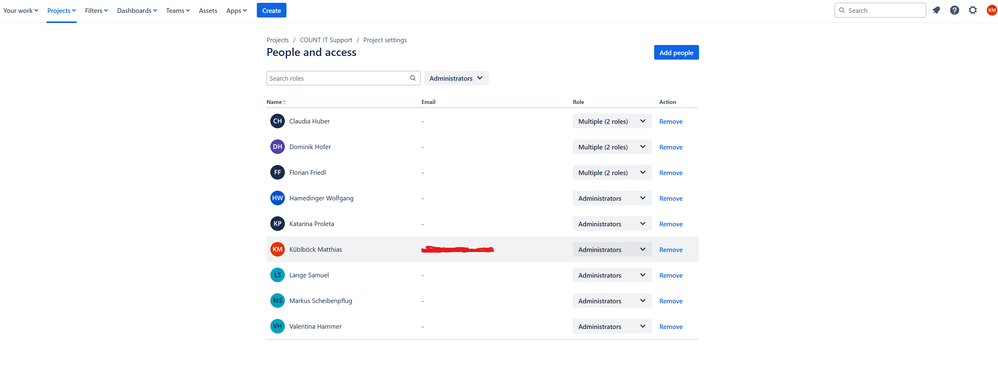Screen dimensions: 998x377
Task: Click the COUNT IT Support breadcrumb
Action: tap(326, 40)
